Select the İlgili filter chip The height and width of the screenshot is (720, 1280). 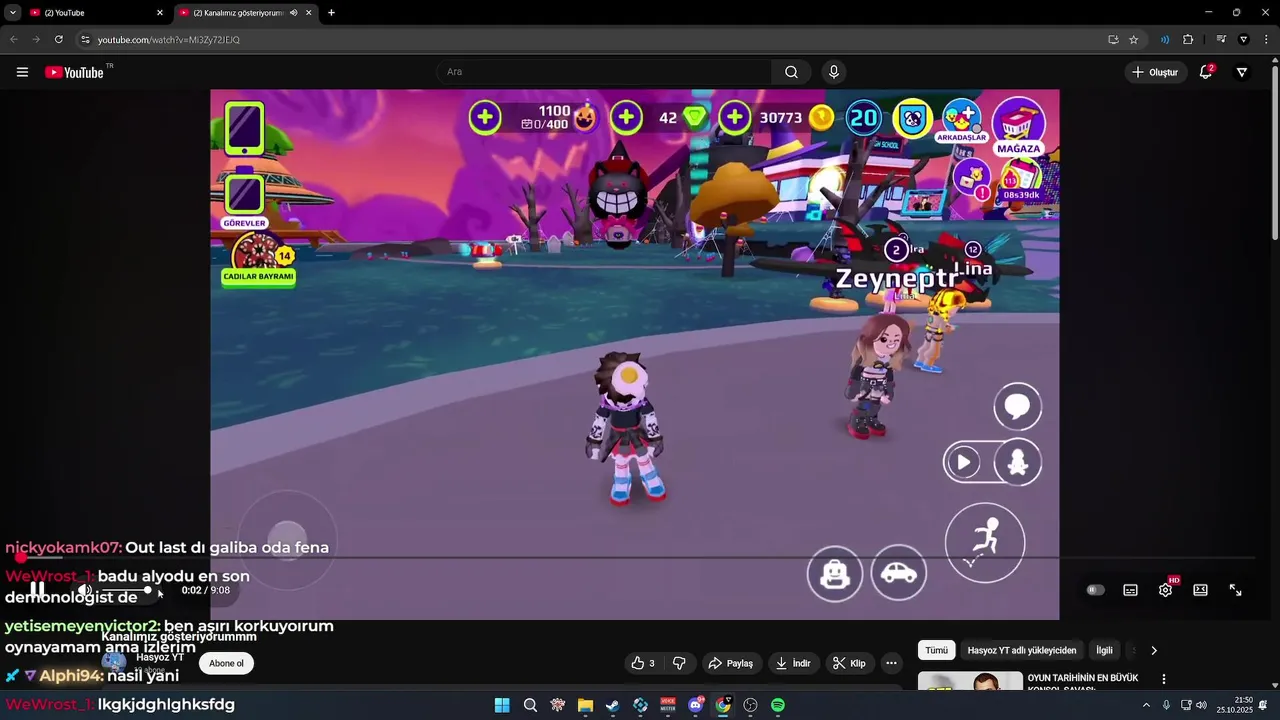(x=1104, y=650)
